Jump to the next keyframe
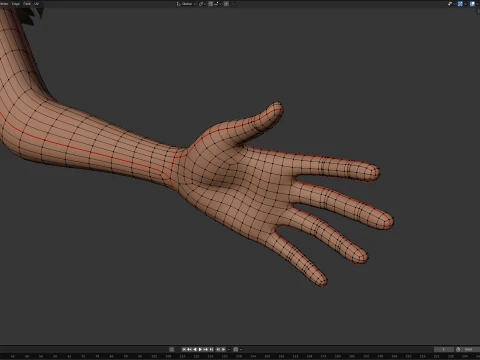 206,349
